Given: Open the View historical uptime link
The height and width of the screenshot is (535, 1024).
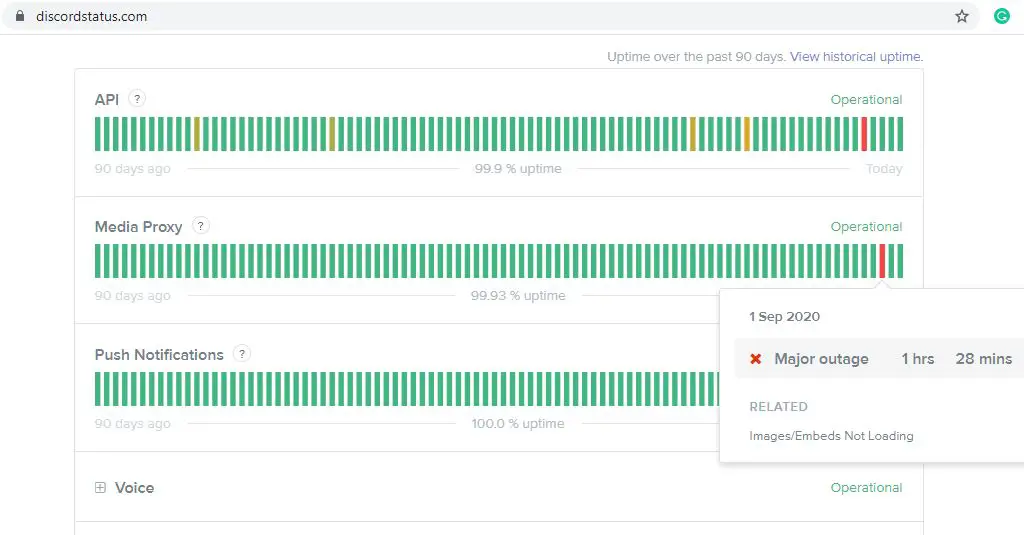Looking at the screenshot, I should (x=856, y=57).
